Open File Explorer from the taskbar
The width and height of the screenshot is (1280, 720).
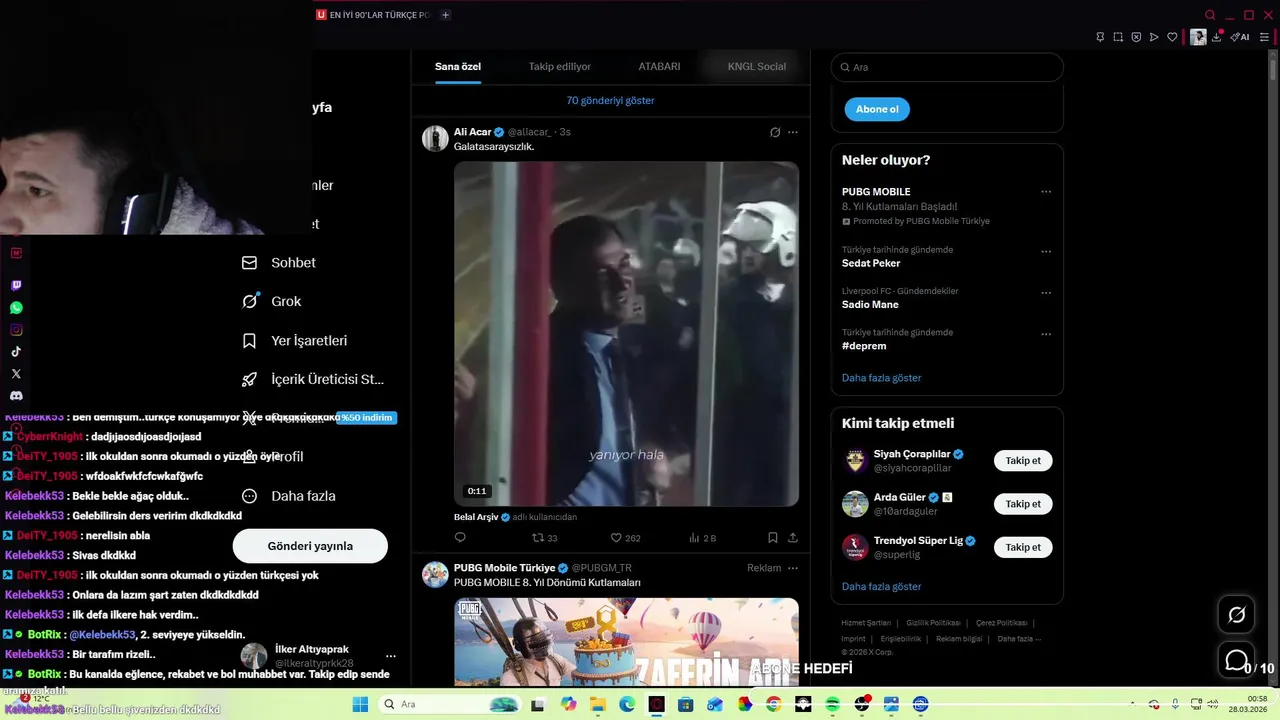[x=597, y=704]
